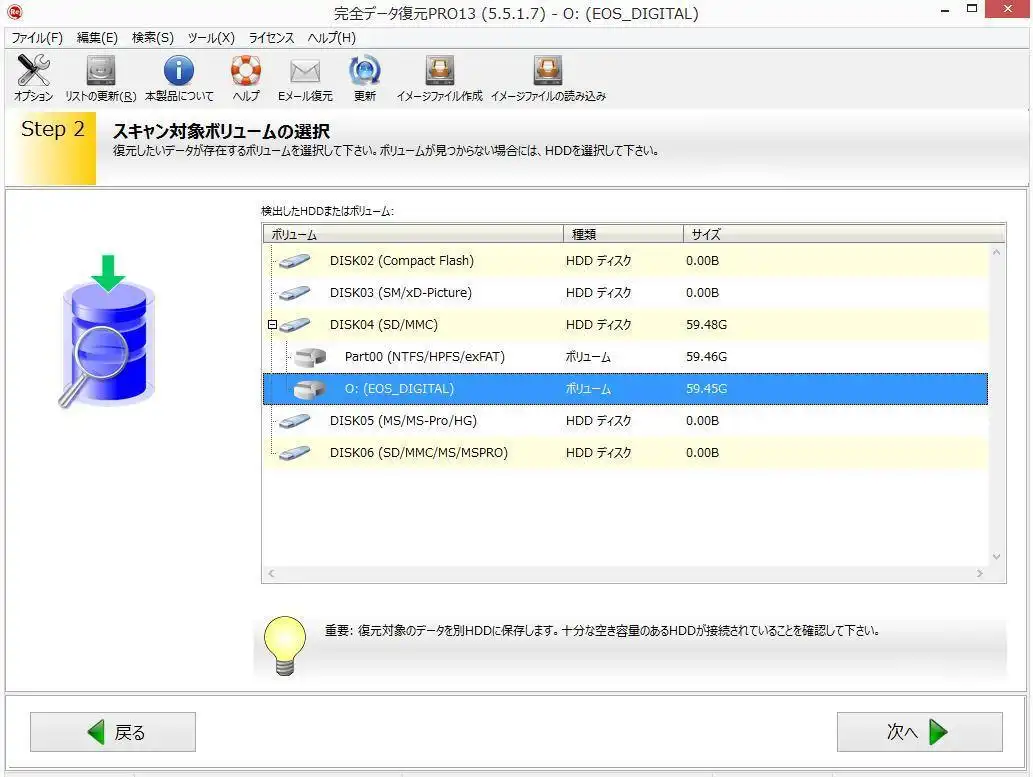Click the ヘルプ lifebuoy icon
Image resolution: width=1033 pixels, height=777 pixels.
[x=245, y=73]
